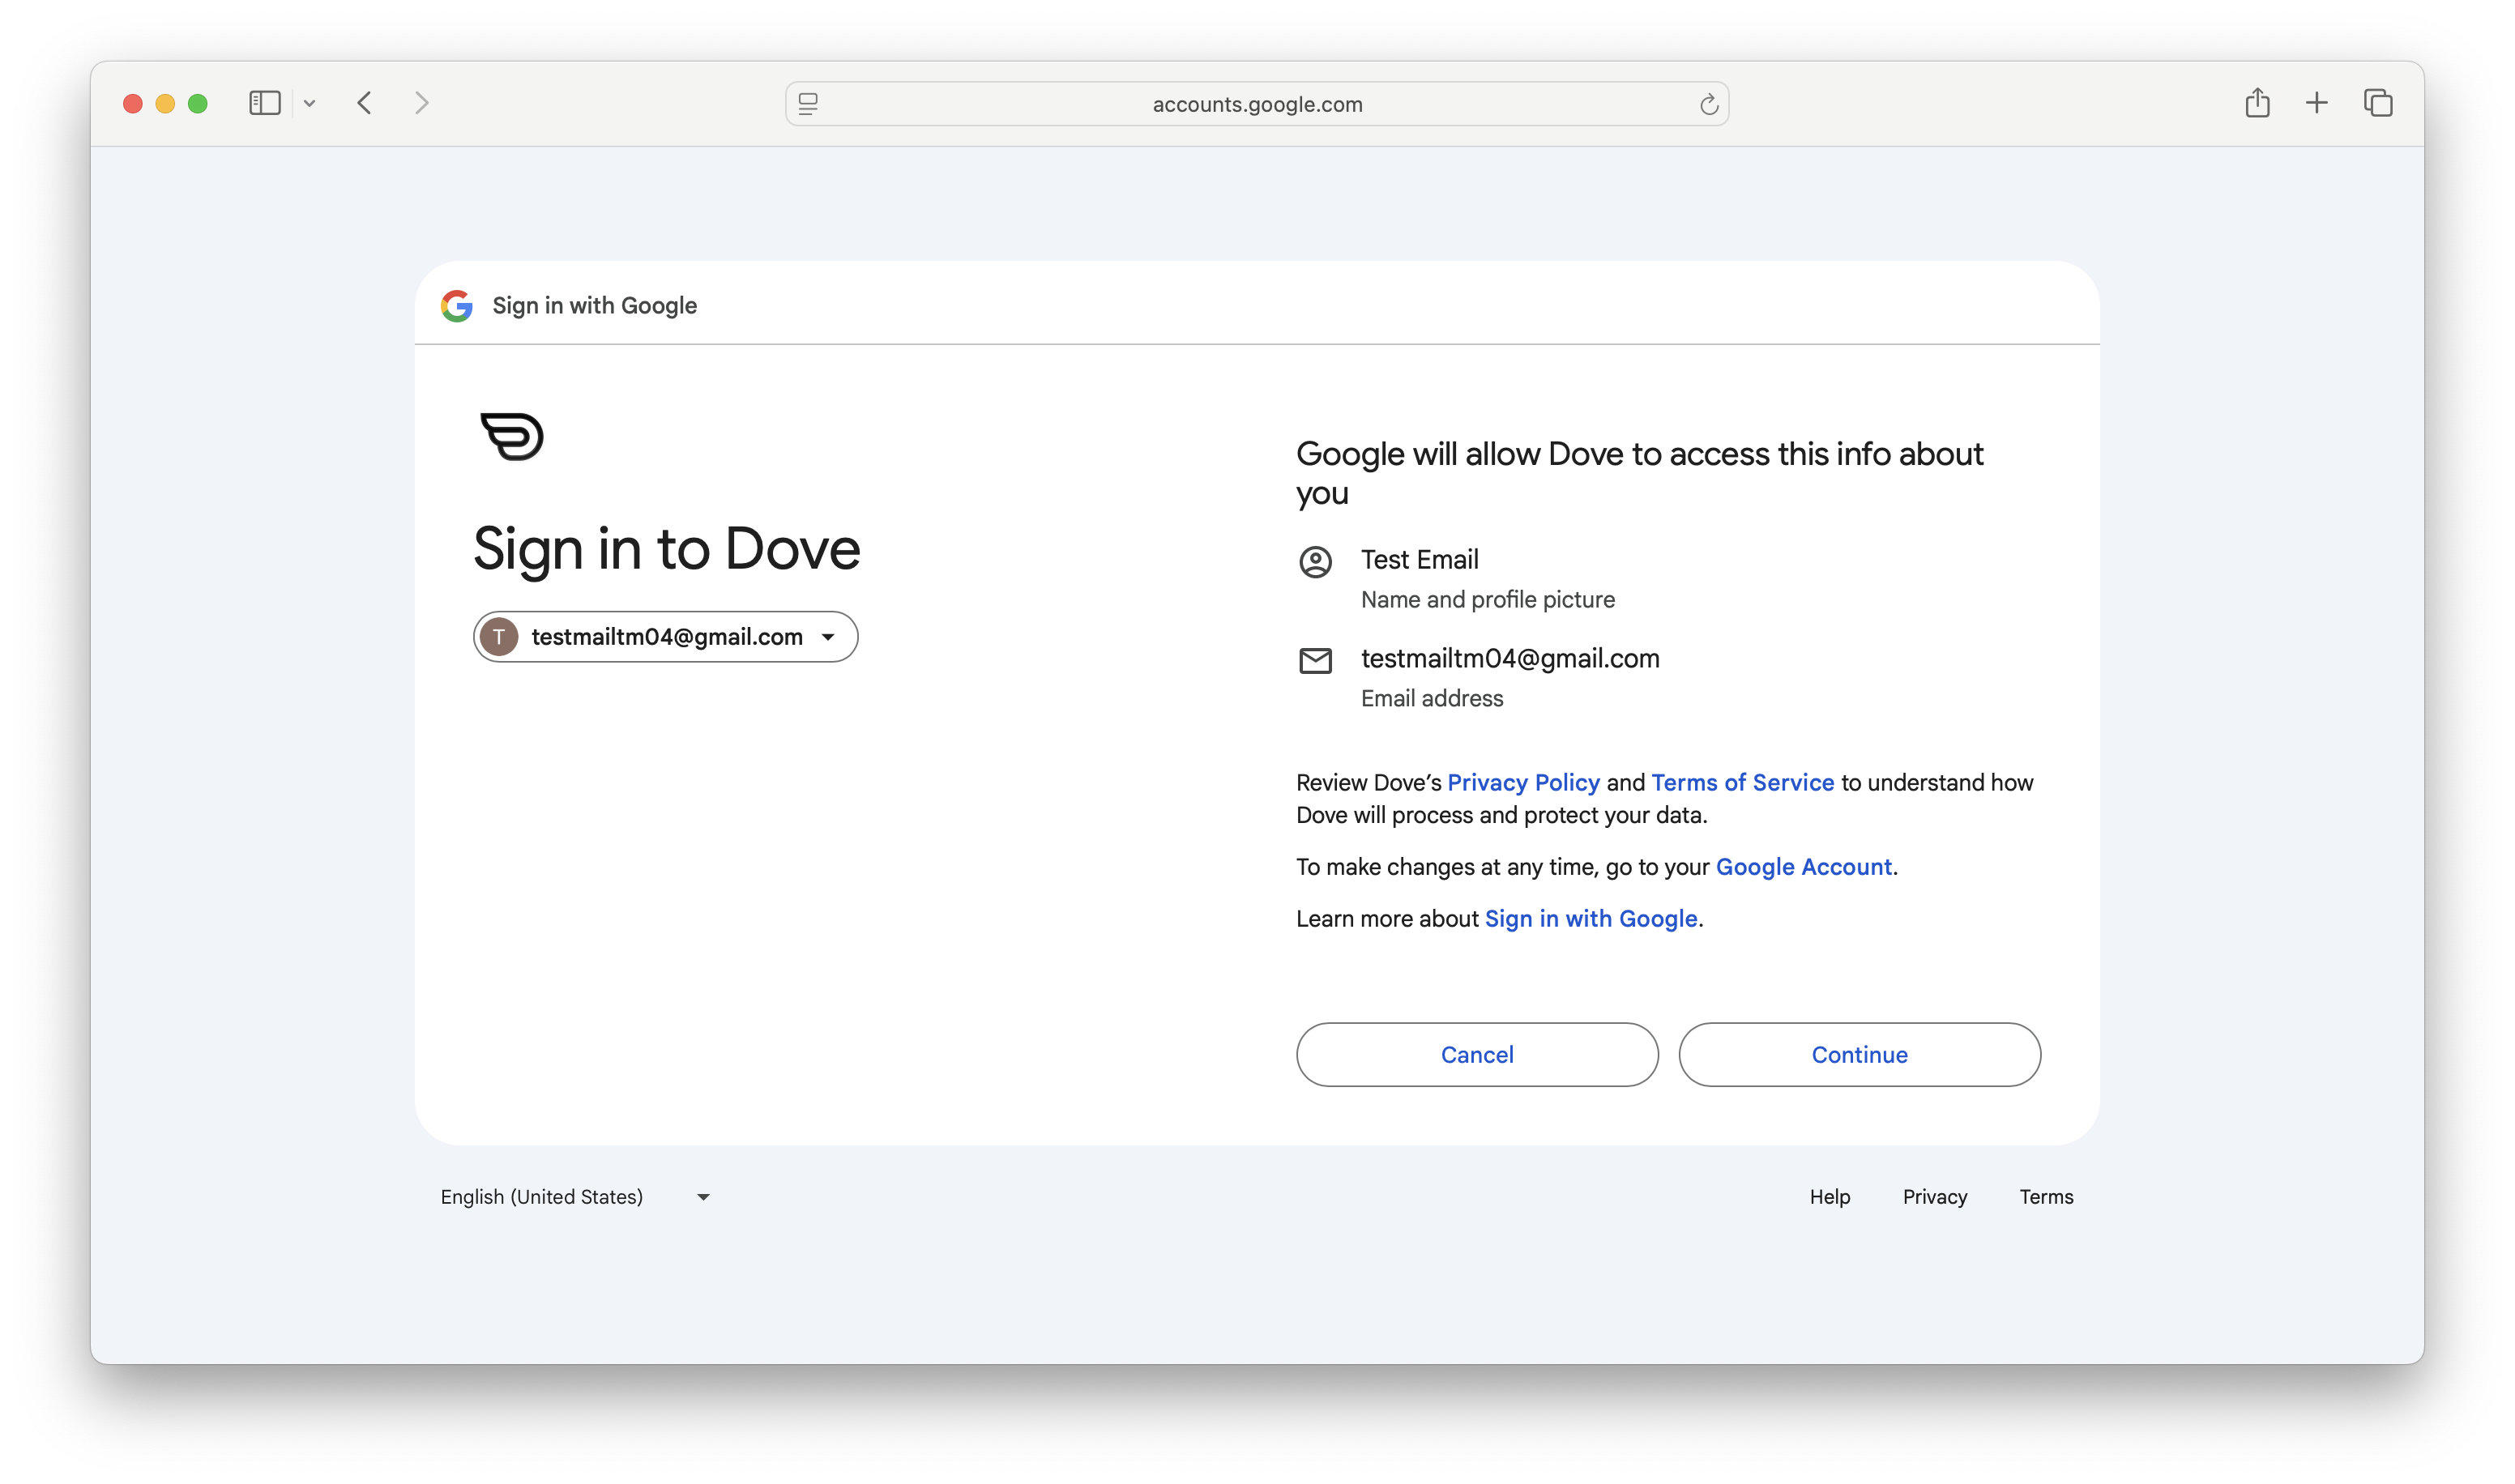The image size is (2515, 1484).
Task: Open the Share icon in toolbar
Action: (x=2257, y=103)
